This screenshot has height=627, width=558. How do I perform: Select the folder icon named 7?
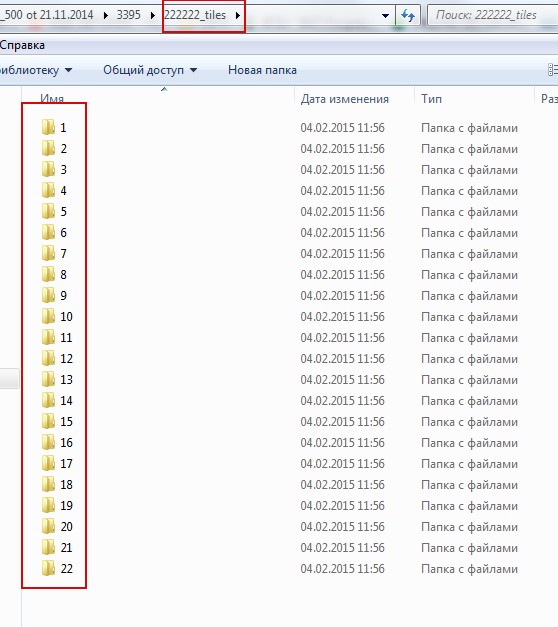coord(48,253)
